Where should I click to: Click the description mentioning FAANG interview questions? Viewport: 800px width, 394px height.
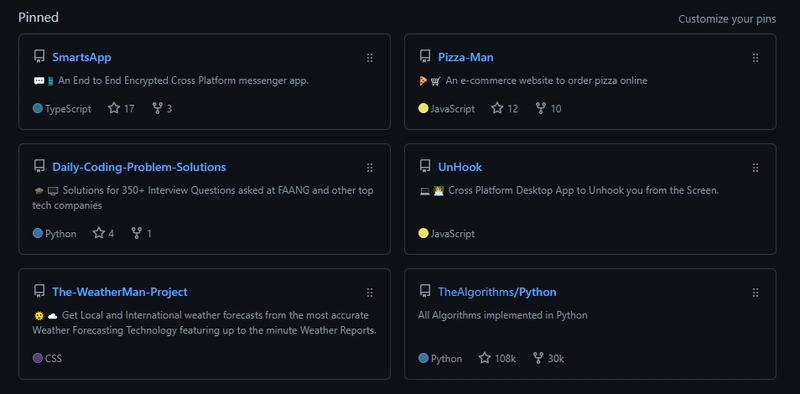(203, 198)
